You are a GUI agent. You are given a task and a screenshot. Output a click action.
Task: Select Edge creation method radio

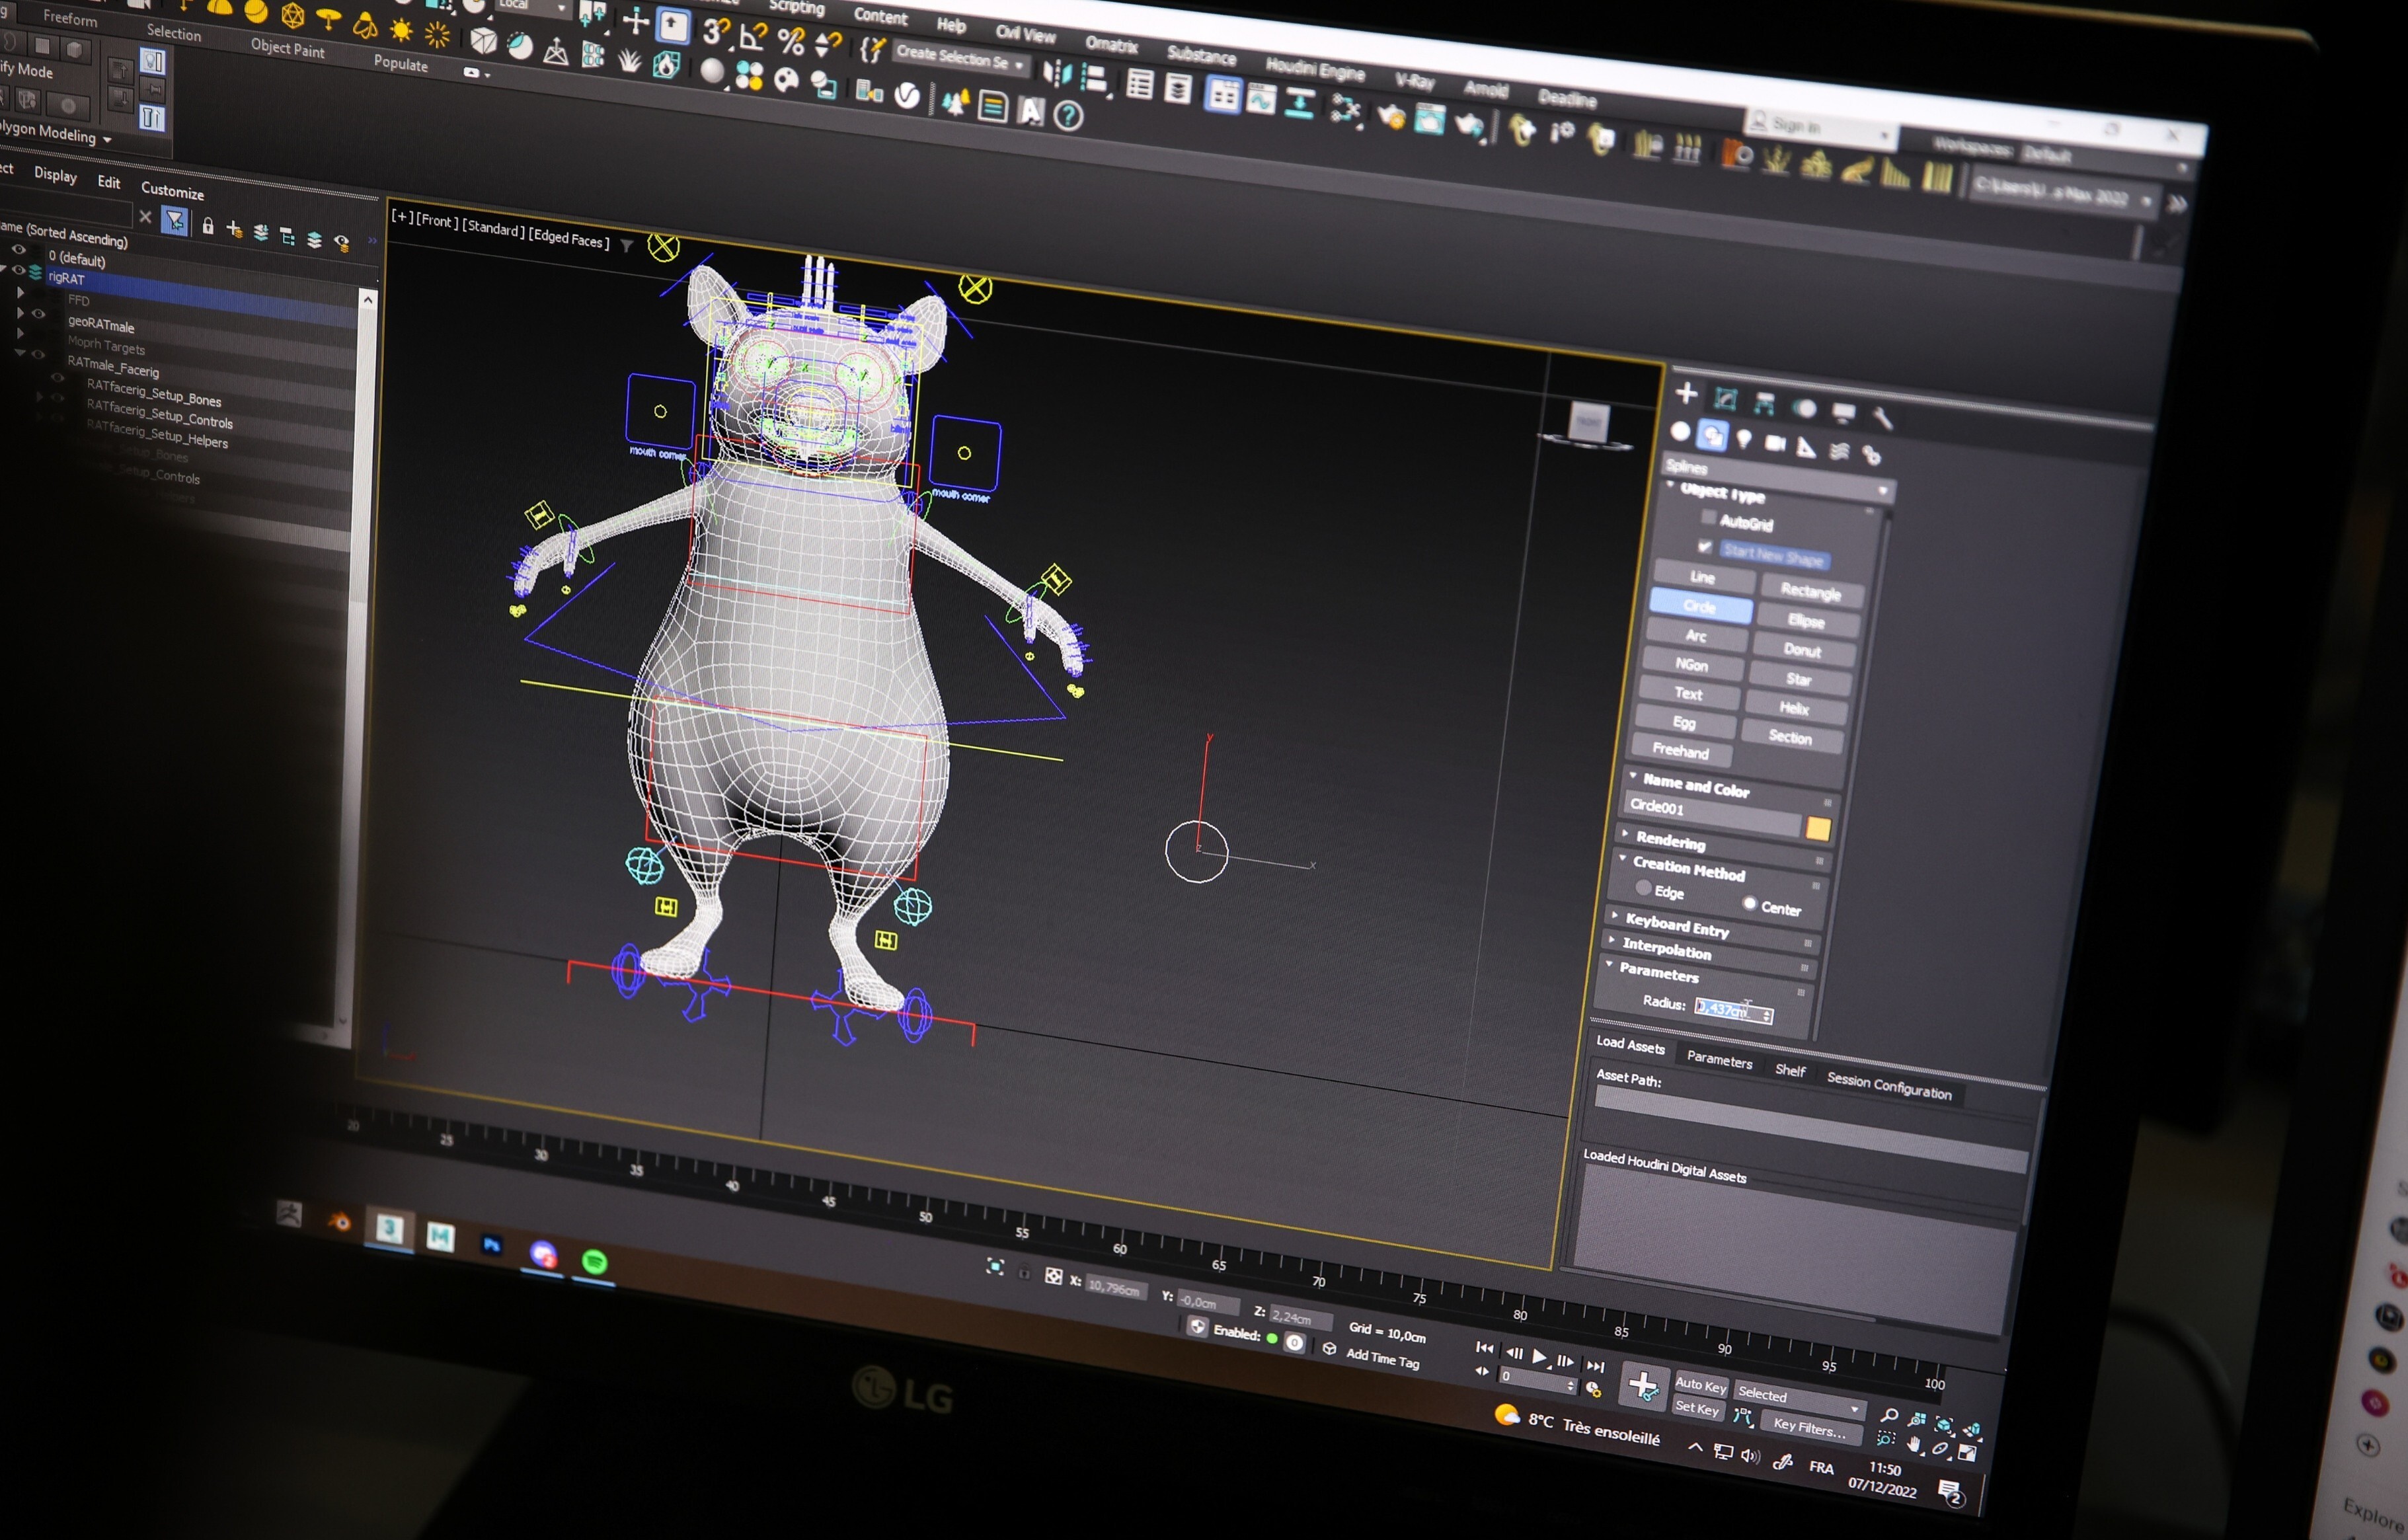pyautogui.click(x=1643, y=887)
